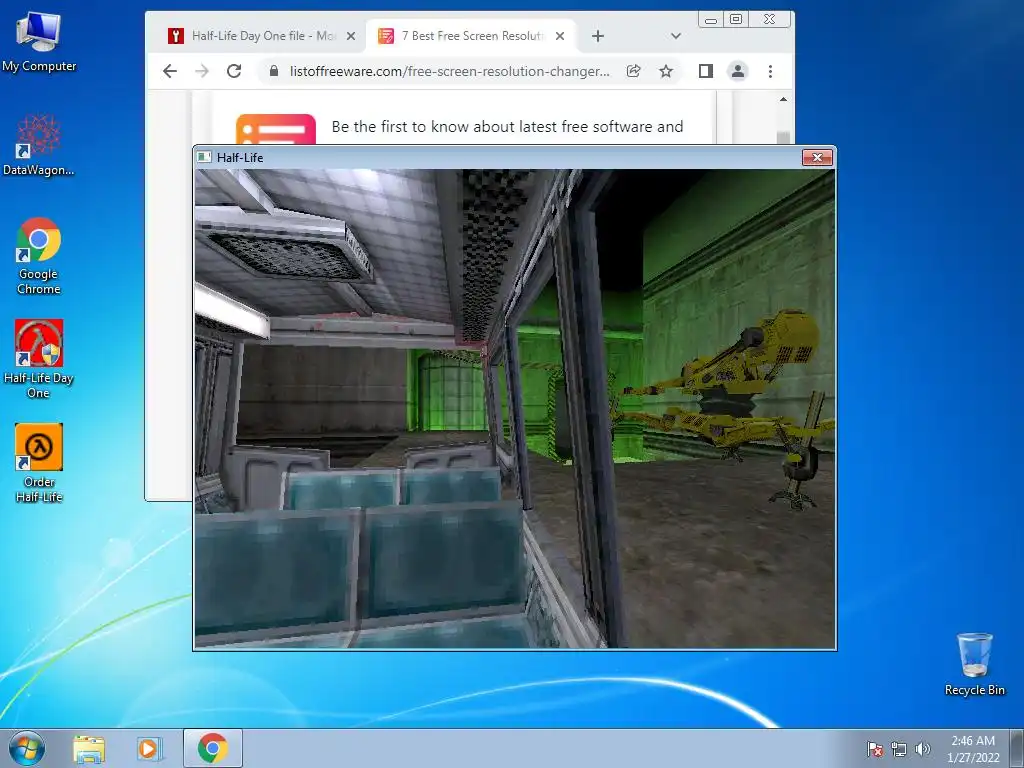This screenshot has height=768, width=1024.
Task: Expand the tab search chevron in Chrome
Action: tap(676, 36)
